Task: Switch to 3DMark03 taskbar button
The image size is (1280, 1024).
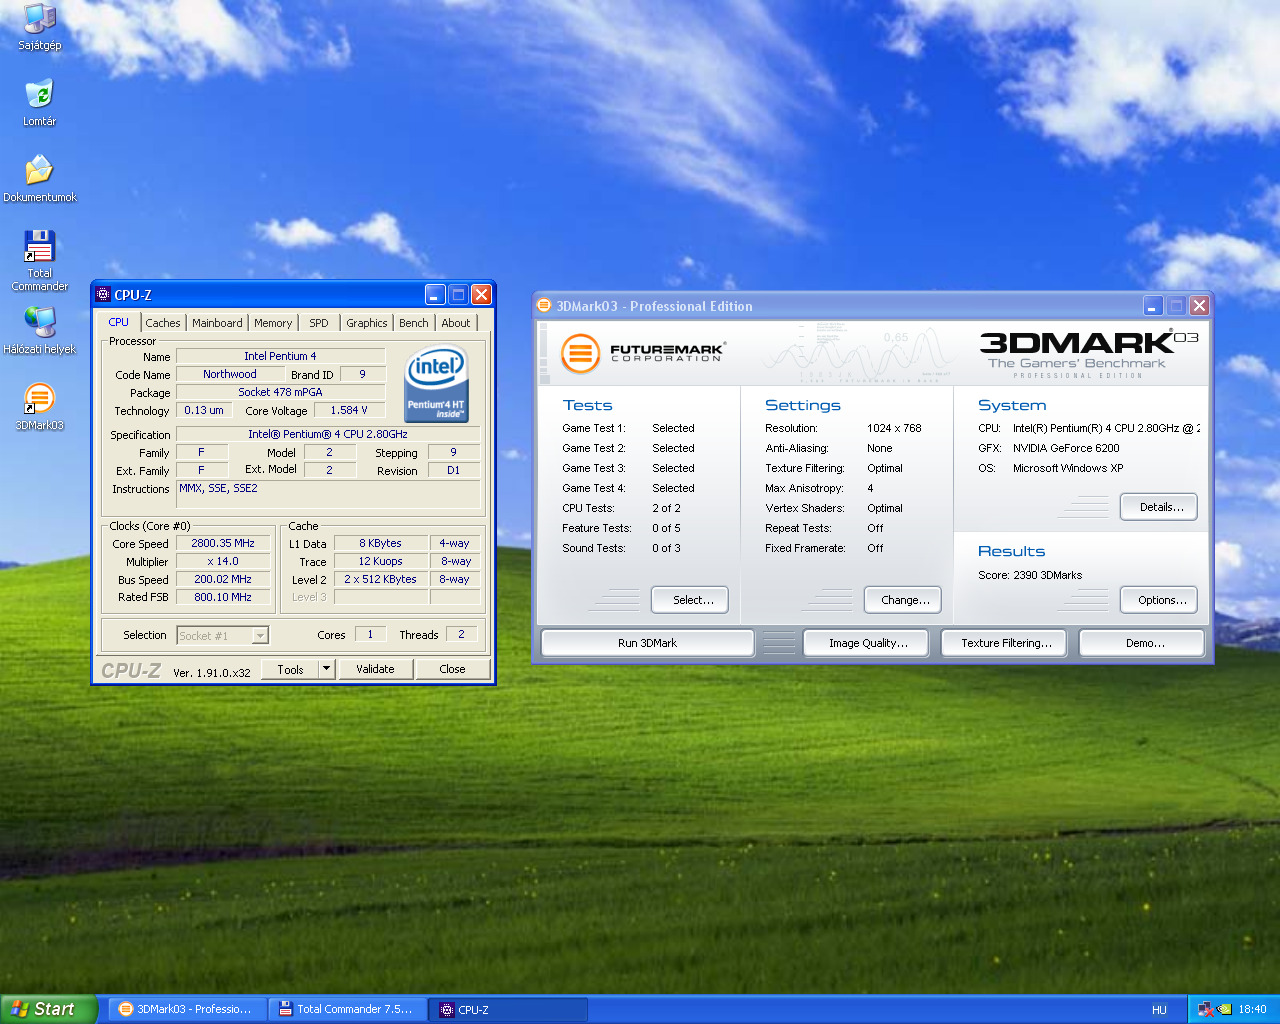Action: 187,1009
